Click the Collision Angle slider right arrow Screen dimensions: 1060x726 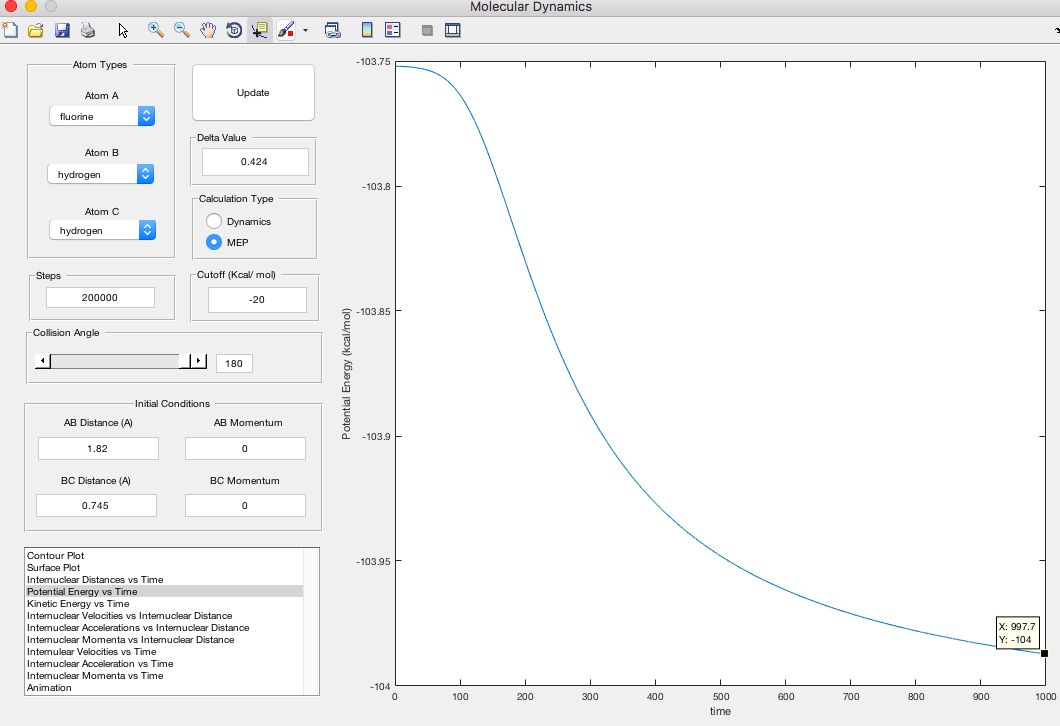(x=198, y=361)
